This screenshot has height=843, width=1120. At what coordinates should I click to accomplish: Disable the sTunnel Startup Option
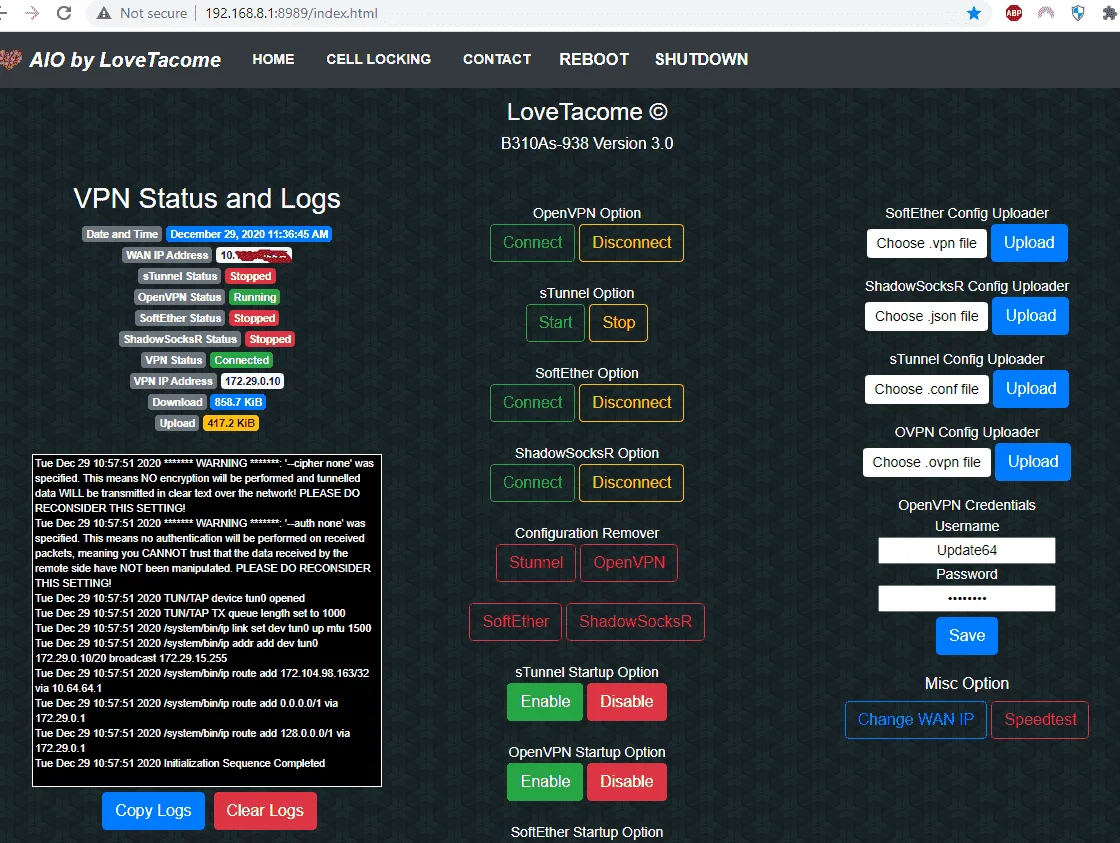pos(626,702)
